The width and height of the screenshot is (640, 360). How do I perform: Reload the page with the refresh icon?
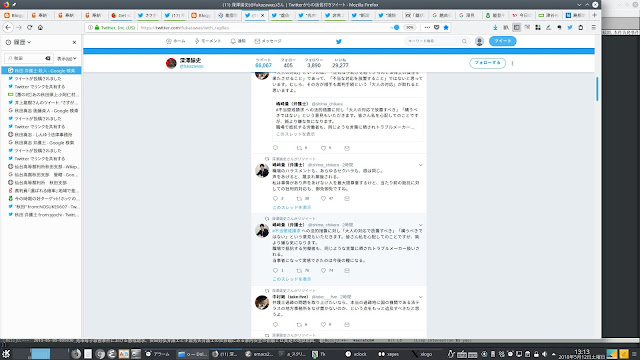[x=29, y=27]
